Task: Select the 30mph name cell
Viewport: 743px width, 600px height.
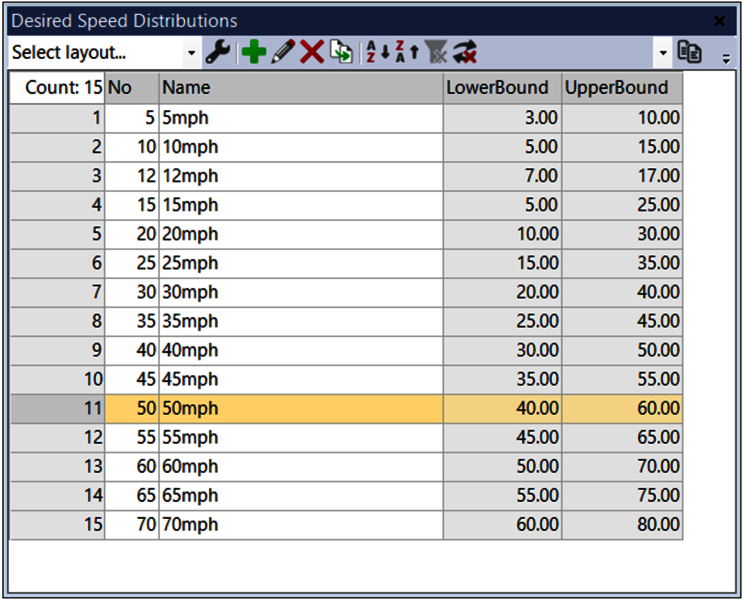Action: coord(300,293)
